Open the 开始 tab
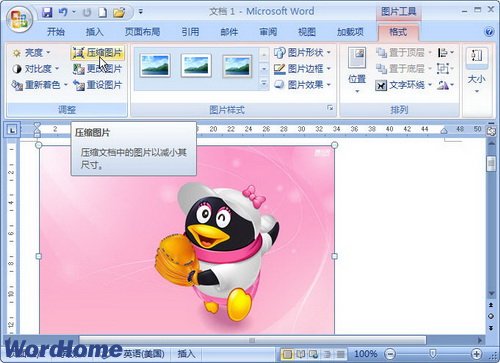Viewport: 500px width, 363px height. pos(56,32)
